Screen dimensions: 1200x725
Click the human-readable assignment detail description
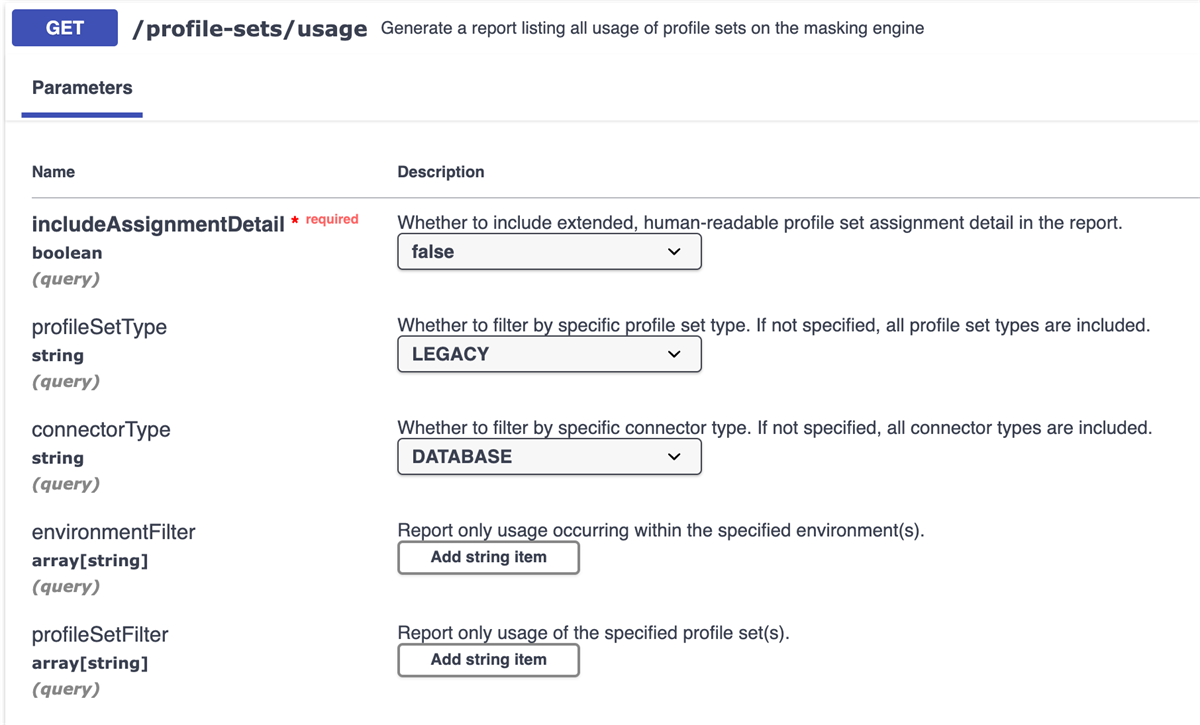pos(760,223)
